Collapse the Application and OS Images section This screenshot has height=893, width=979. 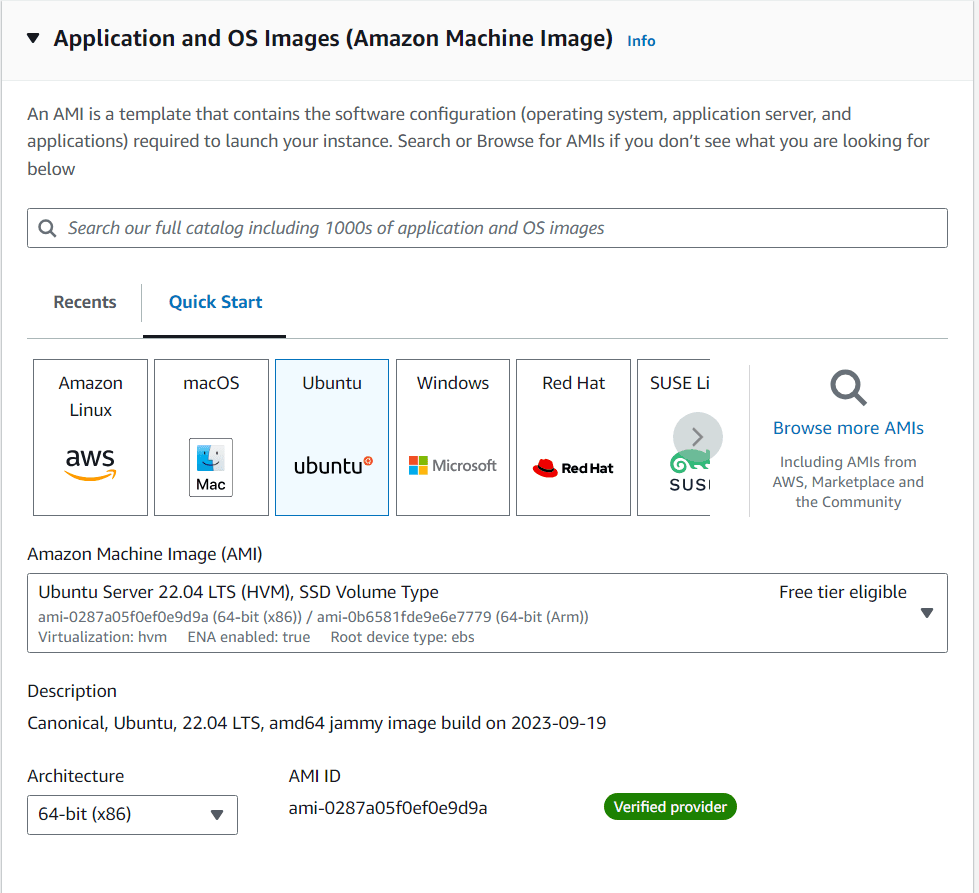(33, 39)
